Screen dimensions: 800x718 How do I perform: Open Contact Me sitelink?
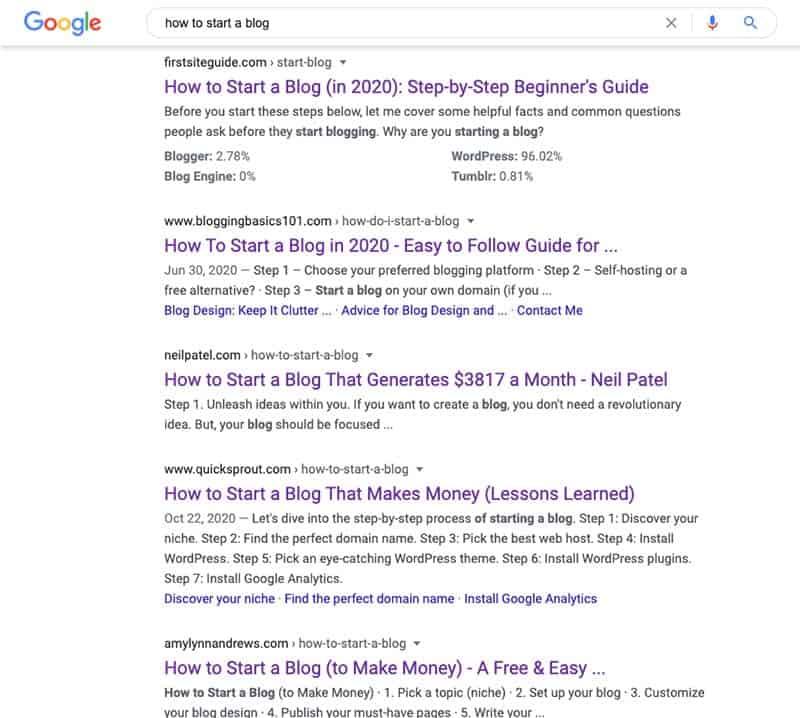point(549,310)
